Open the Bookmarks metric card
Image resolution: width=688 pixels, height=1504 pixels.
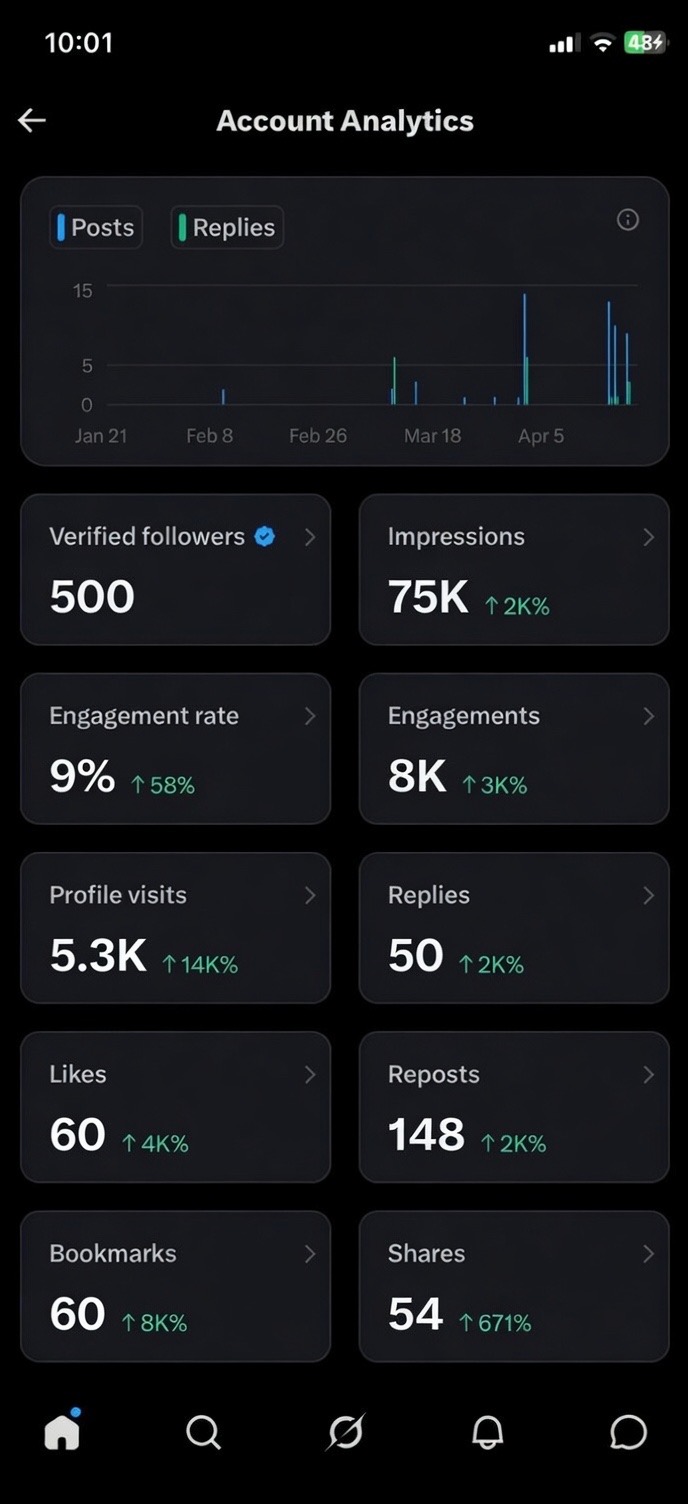coord(175,1286)
